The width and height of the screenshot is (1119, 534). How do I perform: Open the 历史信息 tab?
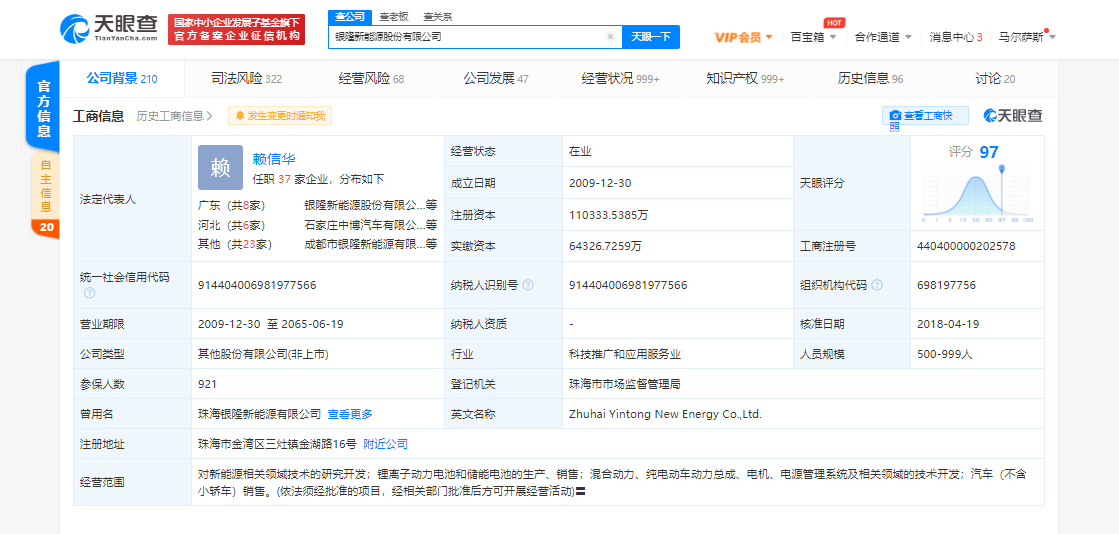(870, 79)
